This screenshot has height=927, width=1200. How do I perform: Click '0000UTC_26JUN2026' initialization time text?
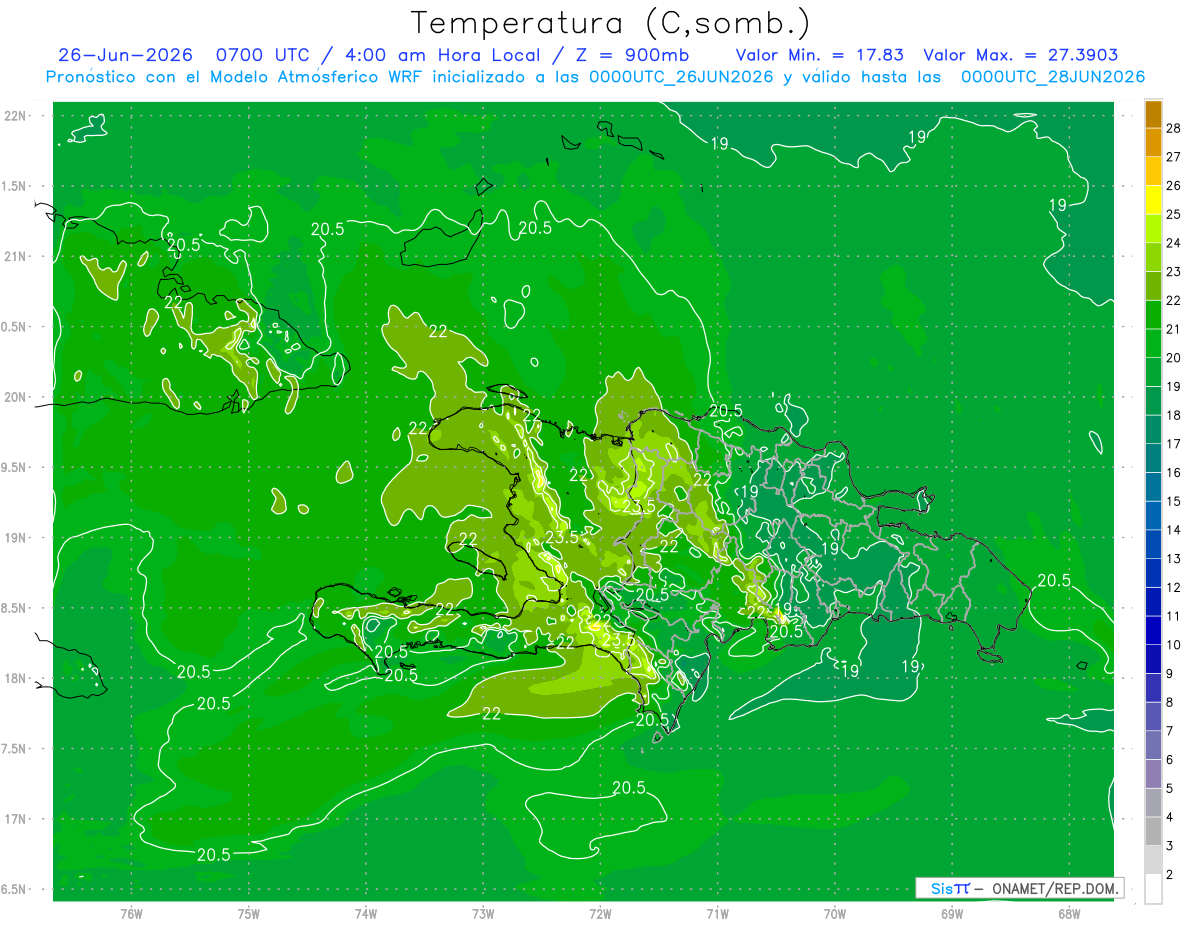click(x=681, y=77)
